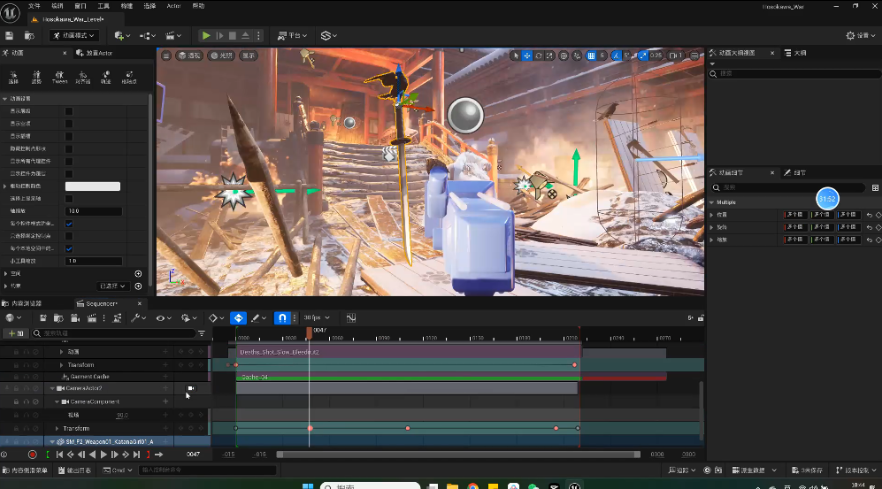Image resolution: width=882 pixels, height=489 pixels.
Task: Click the Sequencer save sequence icon
Action: coord(43,318)
